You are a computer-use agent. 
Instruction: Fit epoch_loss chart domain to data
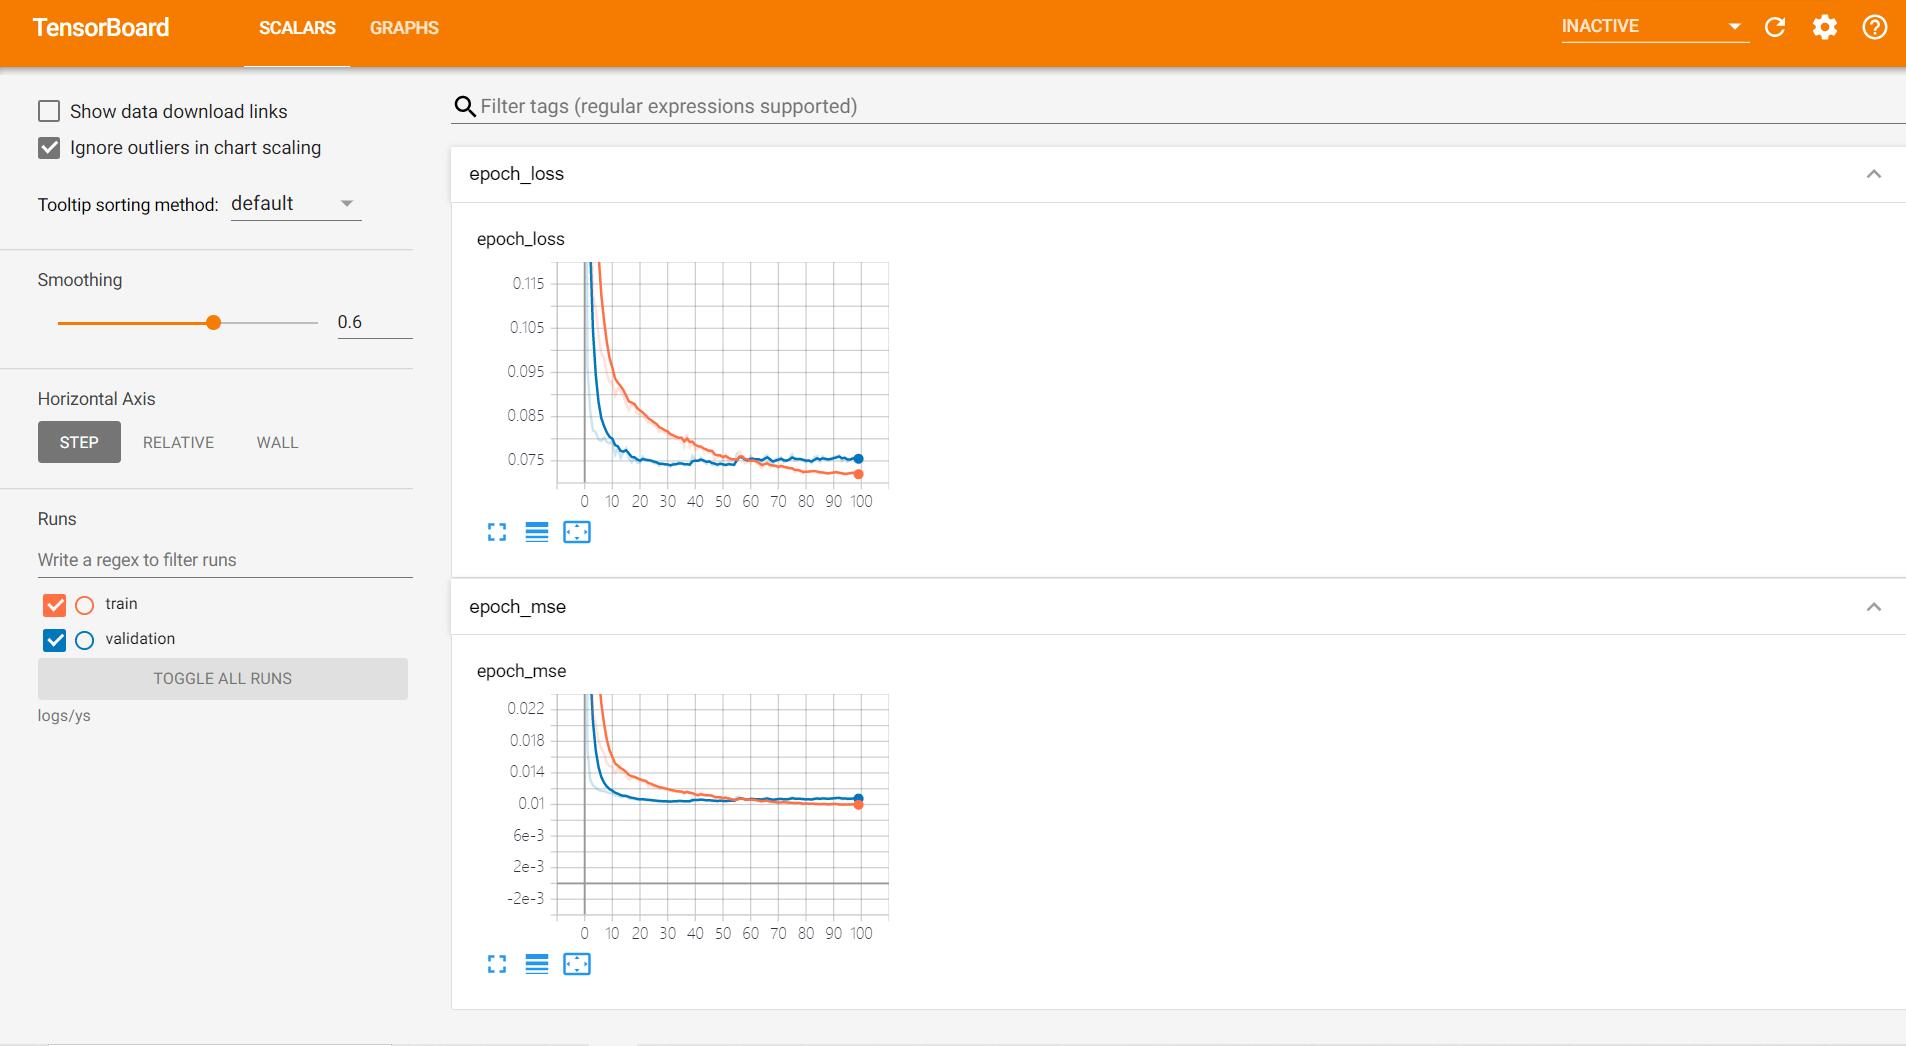point(577,532)
